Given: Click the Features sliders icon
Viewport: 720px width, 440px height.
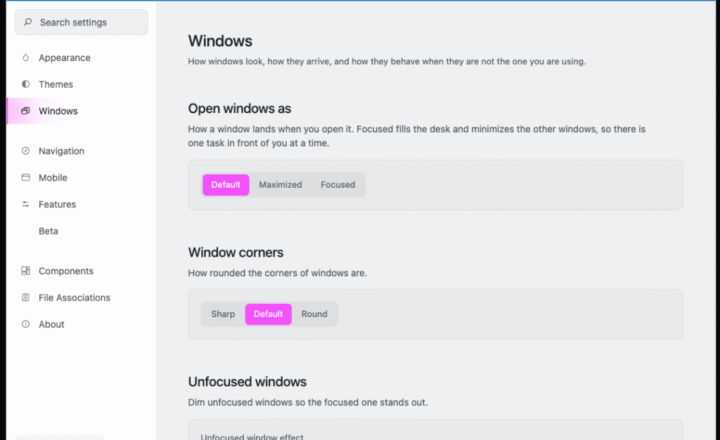Looking at the screenshot, I should (x=26, y=204).
